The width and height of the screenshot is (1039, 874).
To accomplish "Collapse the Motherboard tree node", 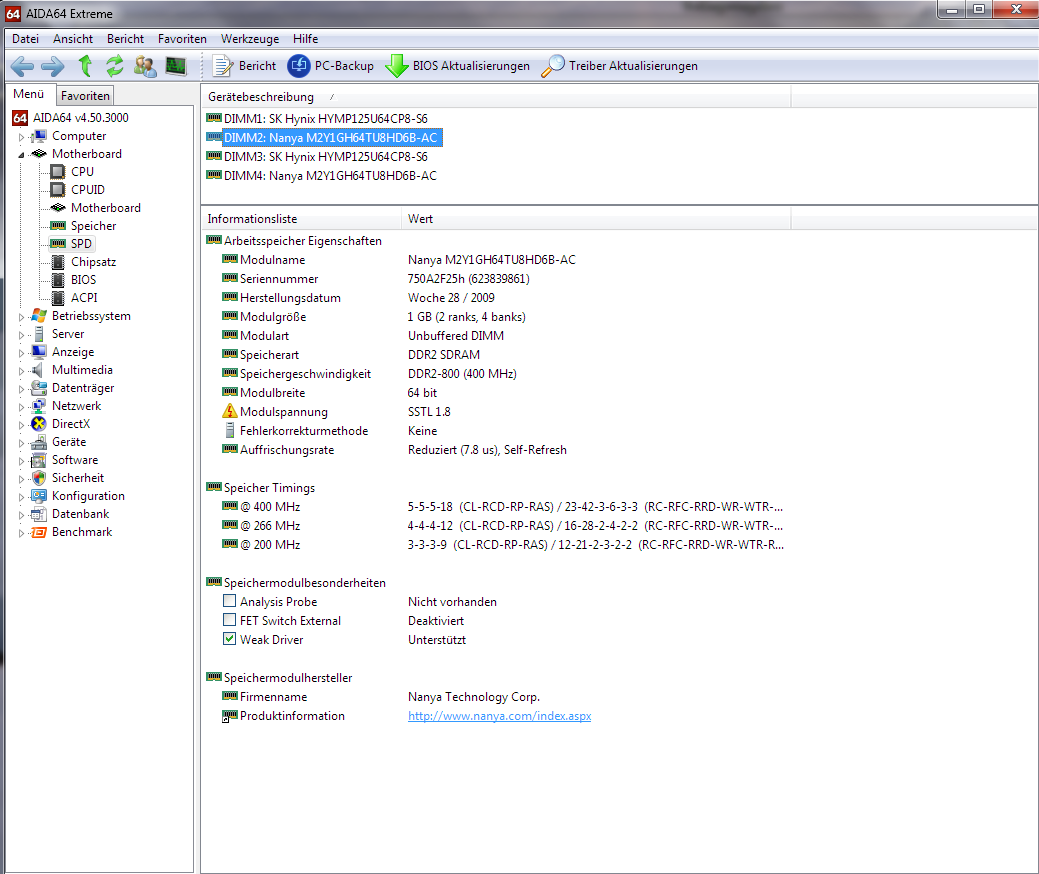I will pos(21,155).
